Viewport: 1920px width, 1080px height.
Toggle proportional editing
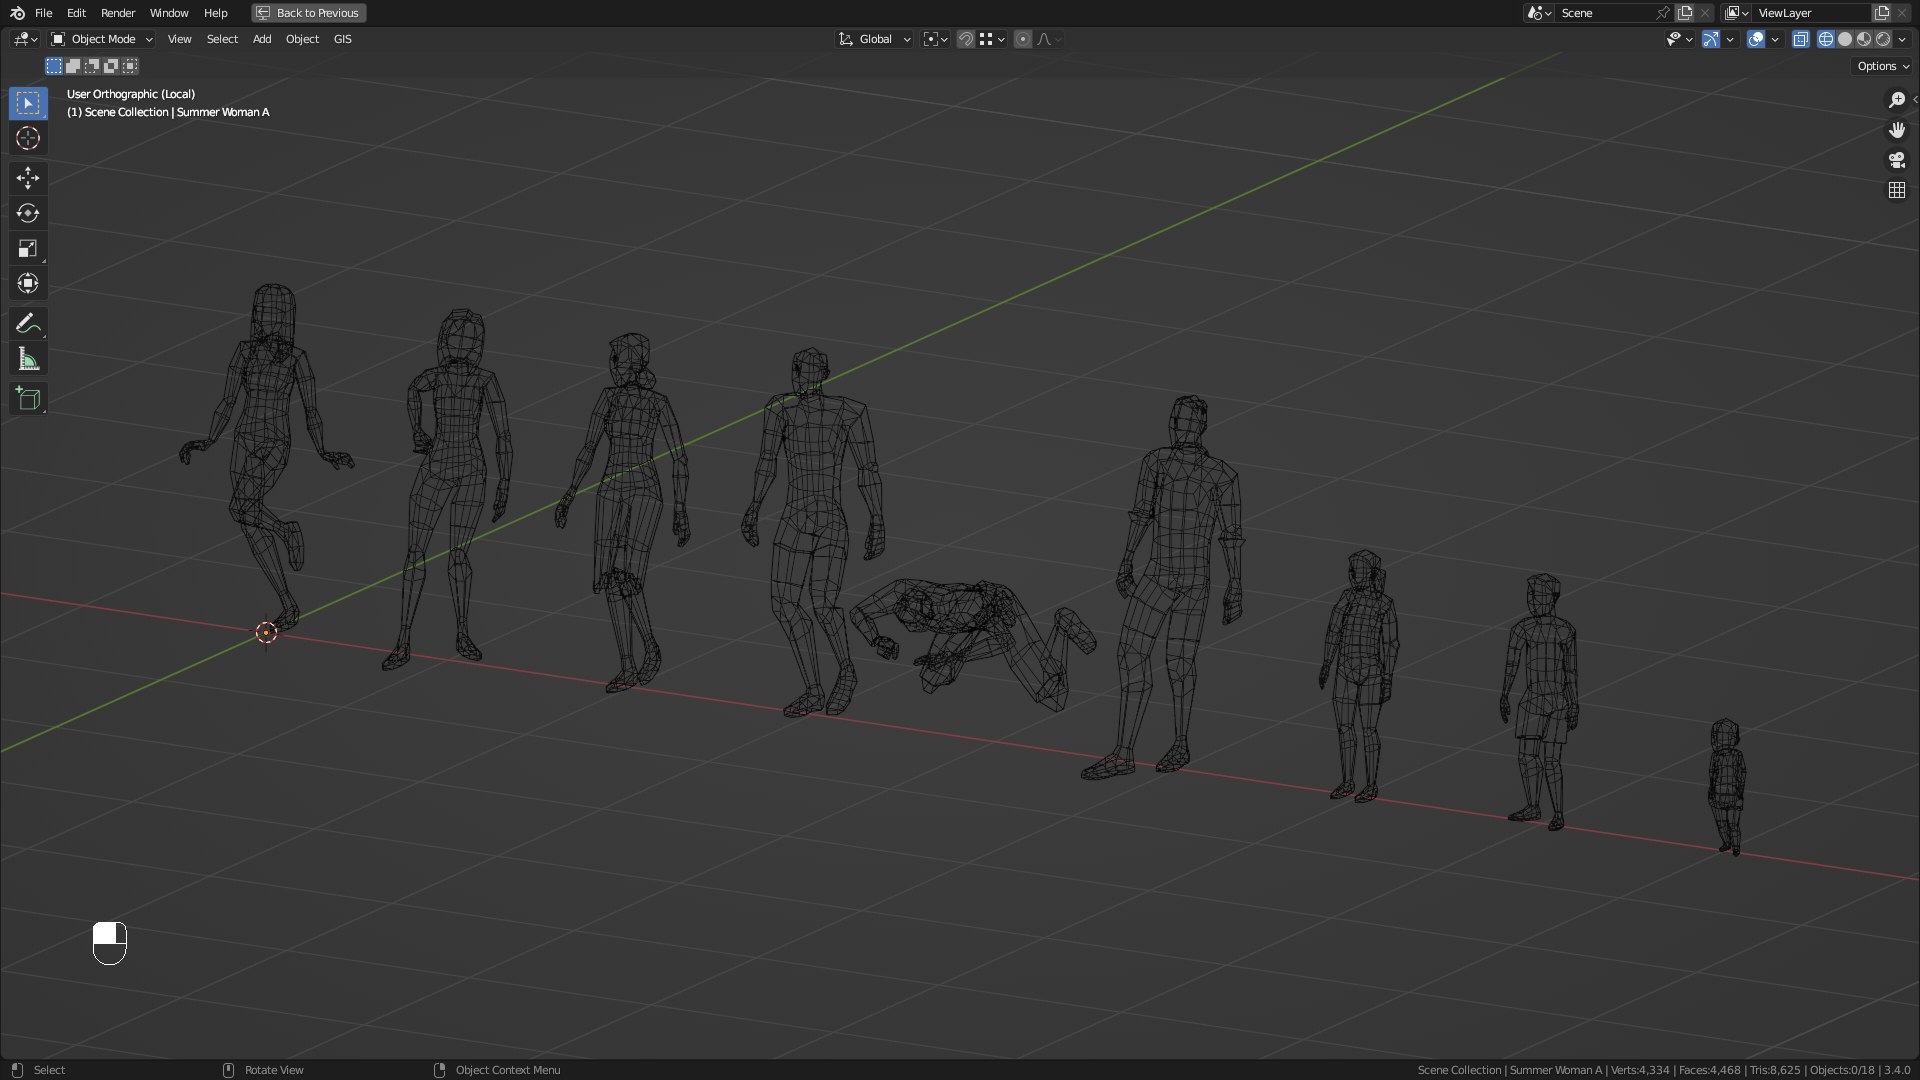(1022, 39)
